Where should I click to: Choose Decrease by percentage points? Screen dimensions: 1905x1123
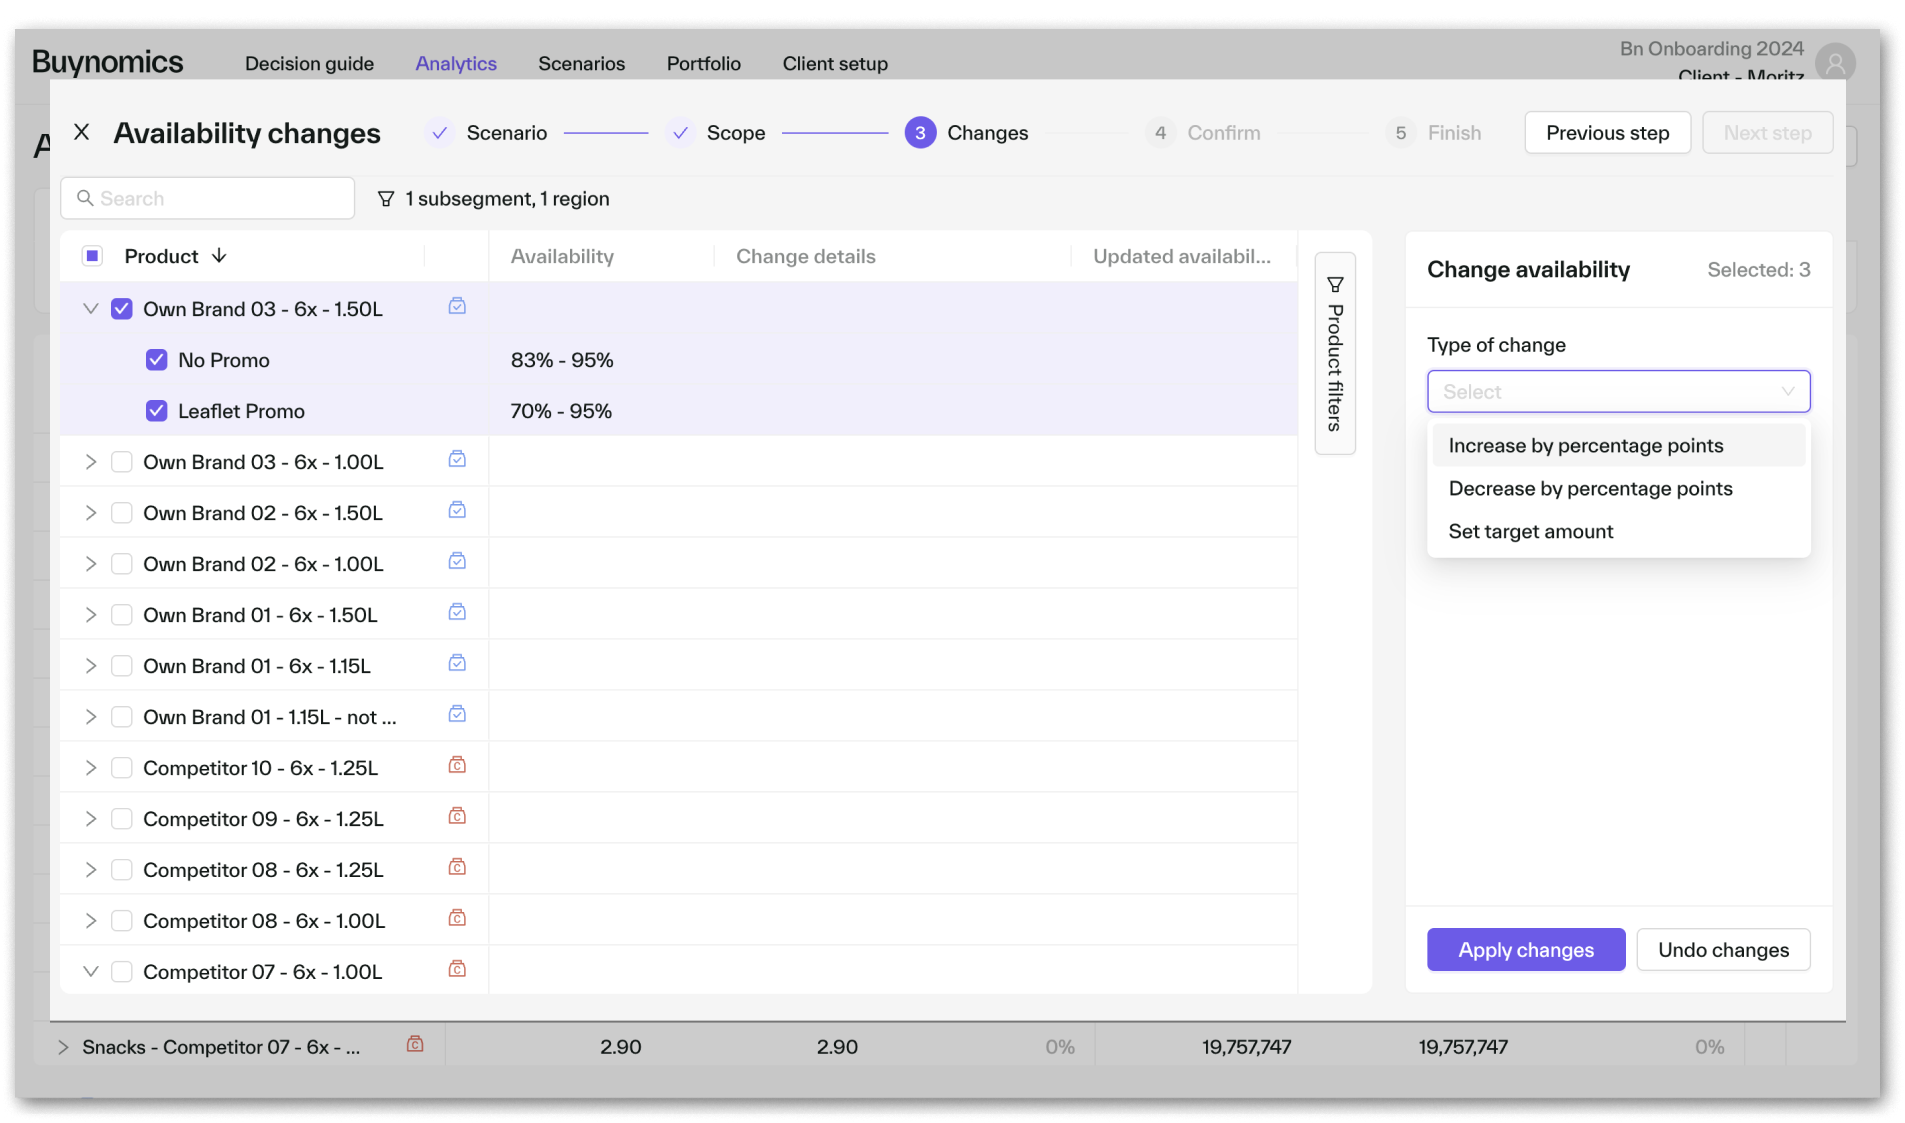(1618, 489)
